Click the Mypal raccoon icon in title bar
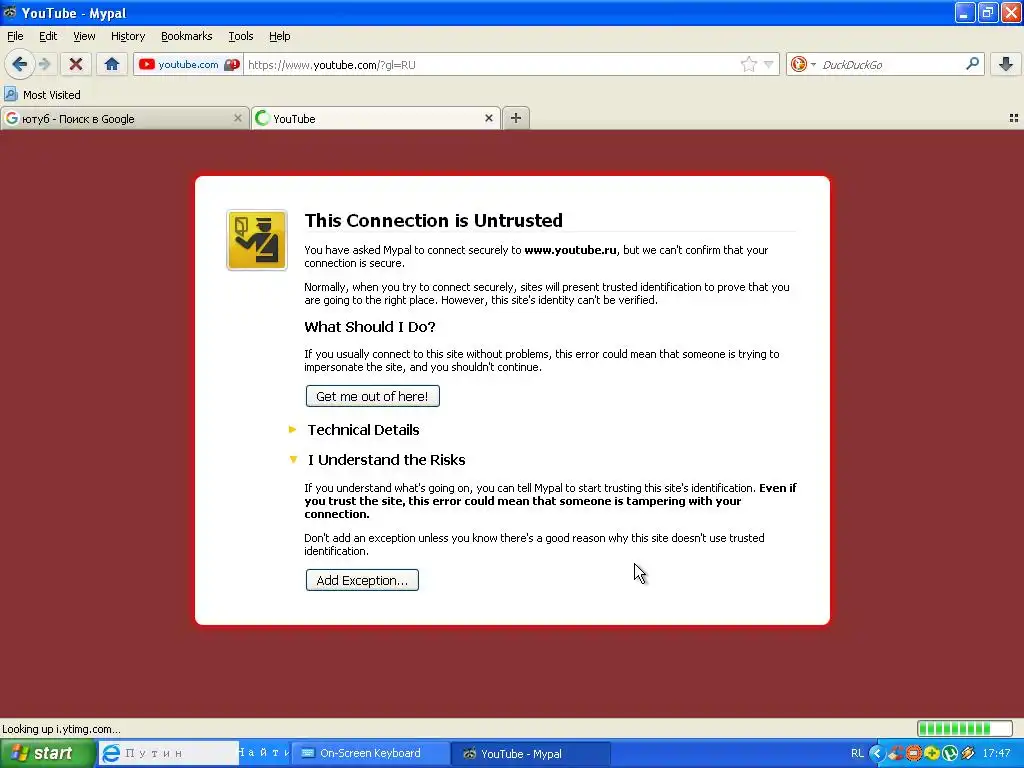 (9, 12)
